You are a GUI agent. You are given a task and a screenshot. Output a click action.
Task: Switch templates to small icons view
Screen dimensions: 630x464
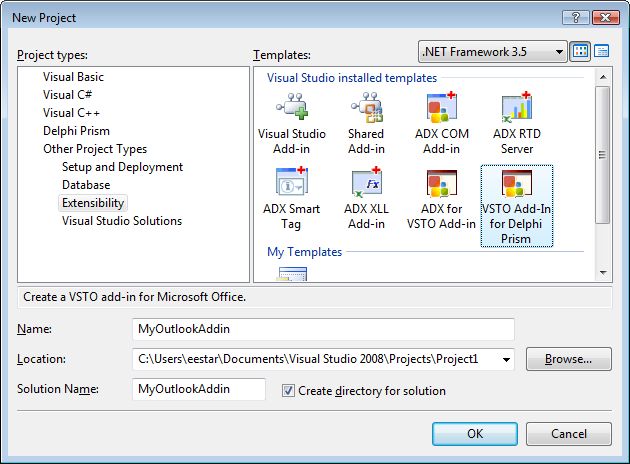601,51
